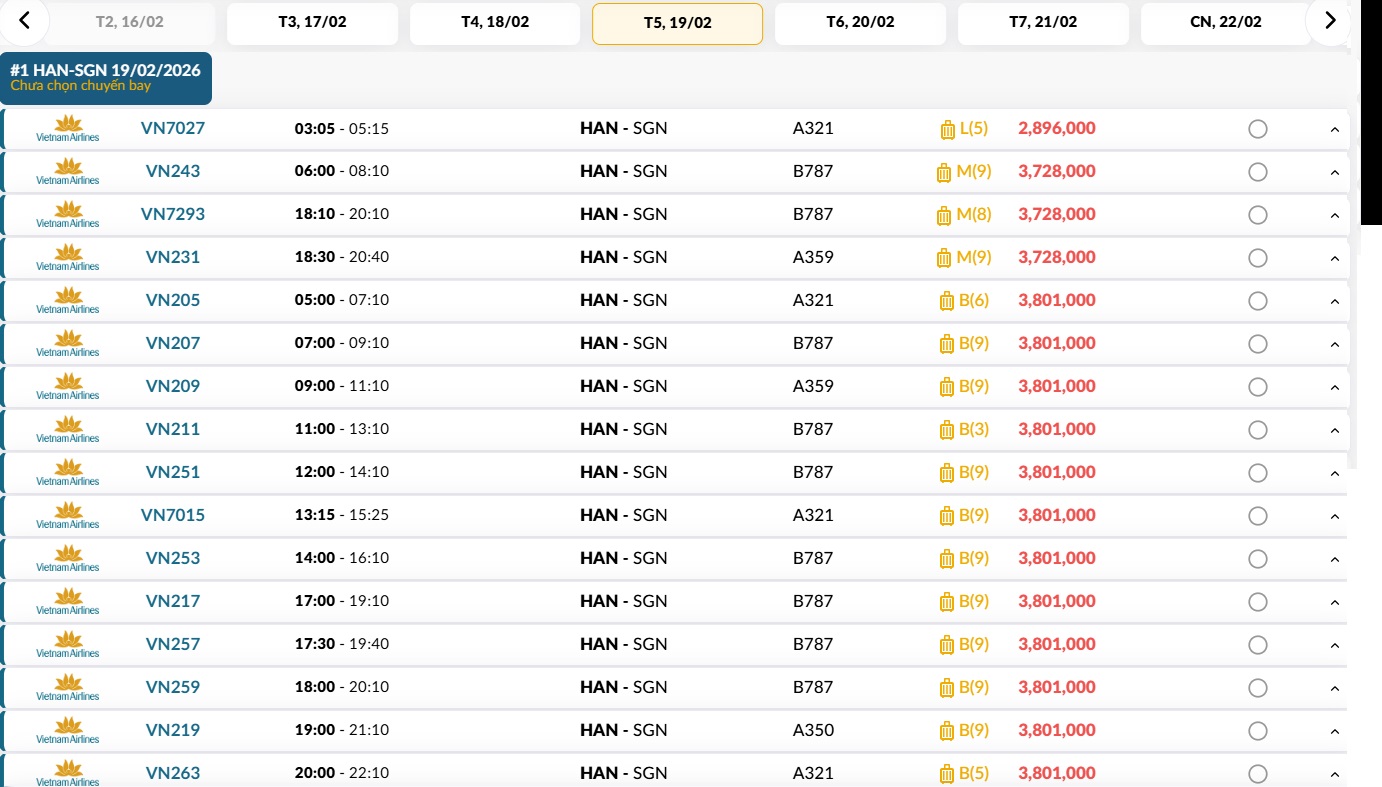Switch to the T6, 20/02 date tab
The image size is (1382, 787).
[x=860, y=23]
